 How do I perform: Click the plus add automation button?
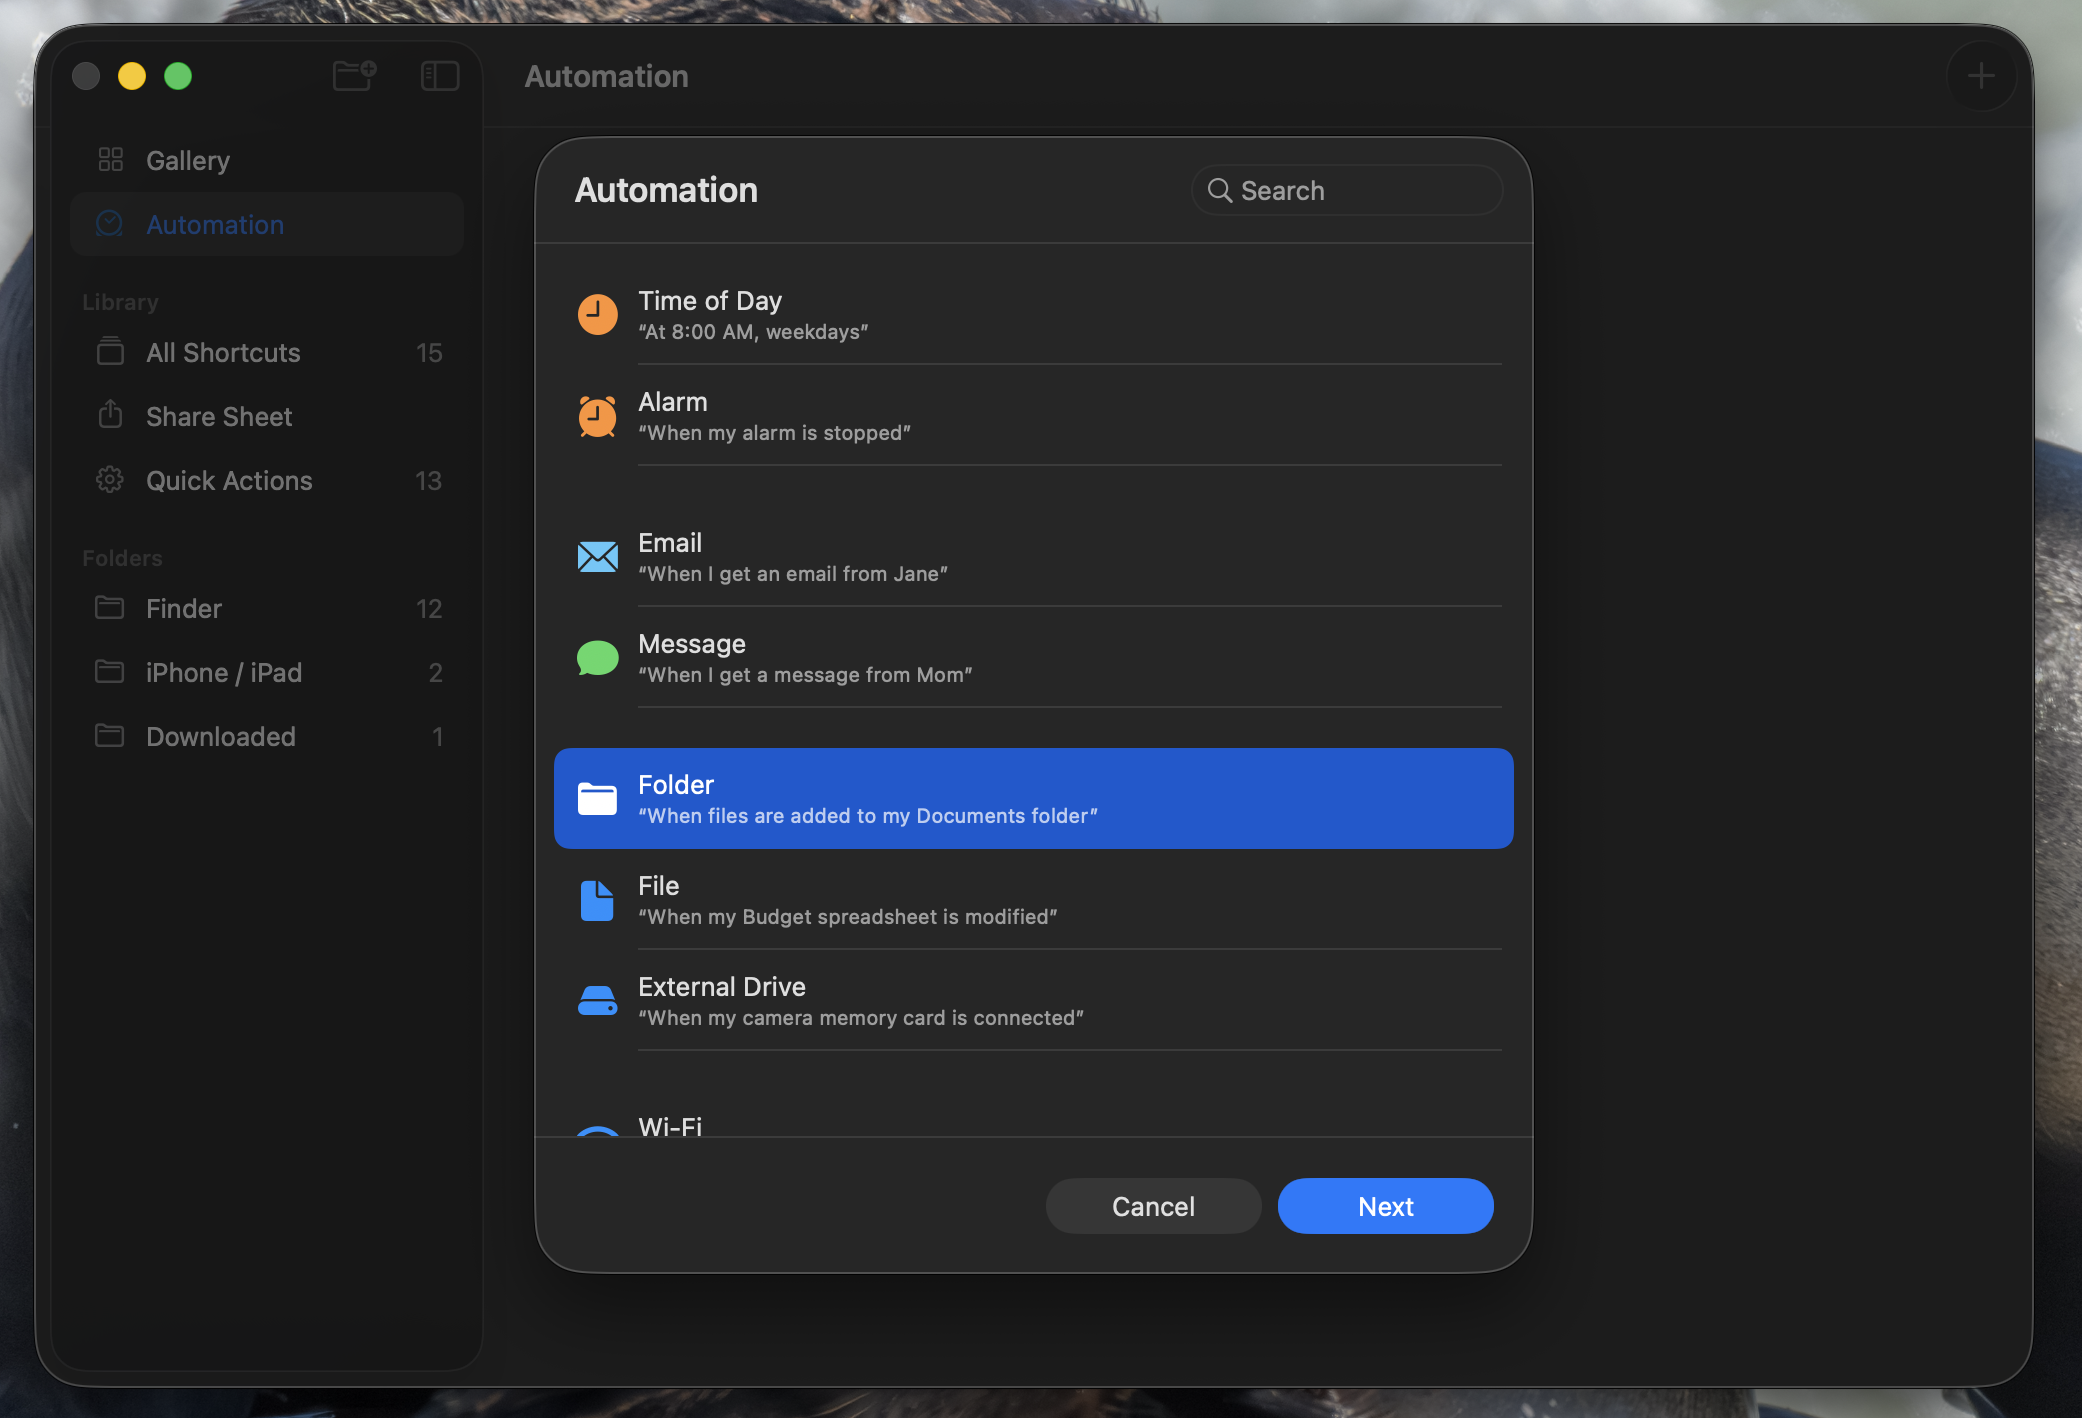pos(1980,76)
